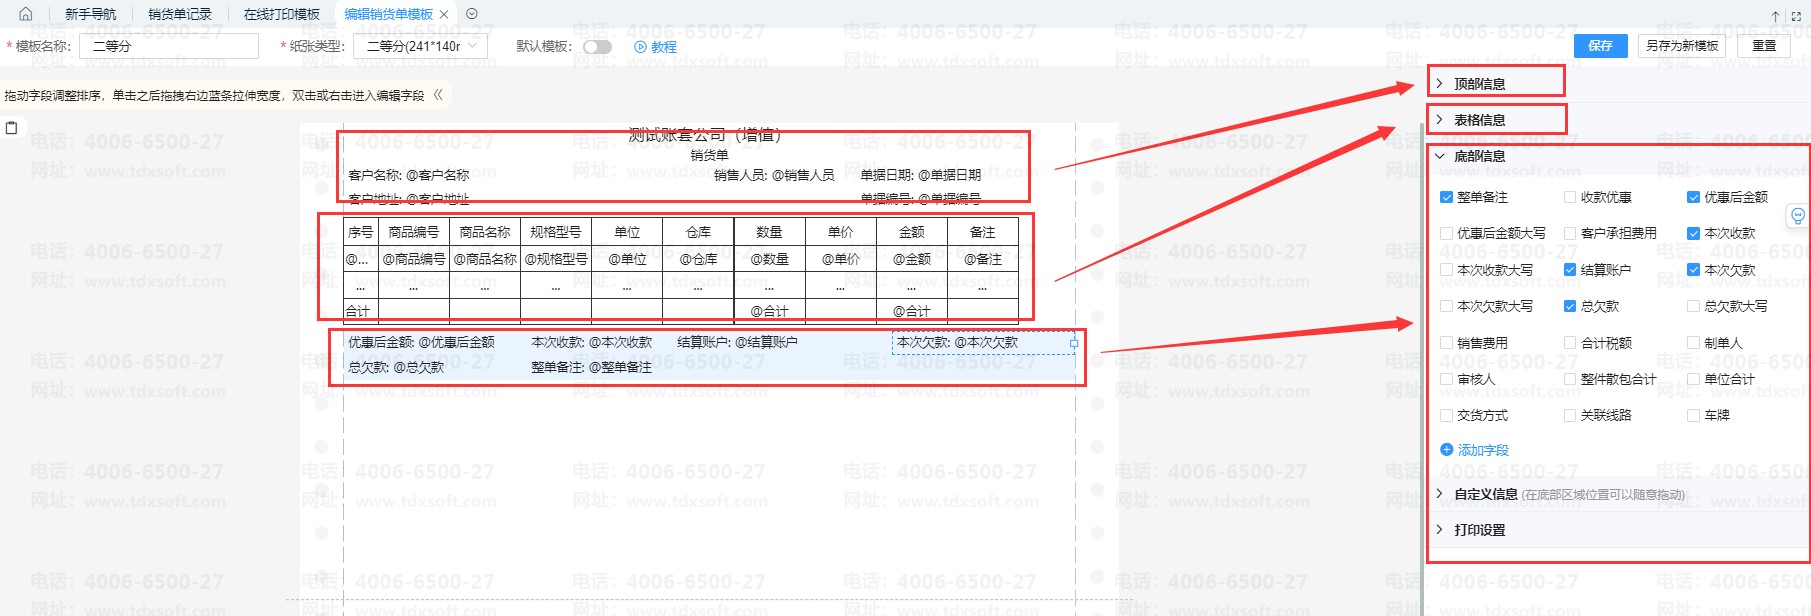This screenshot has height=616, width=1811.
Task: Select the 优惠后金额 footer field on template
Action: coord(421,342)
